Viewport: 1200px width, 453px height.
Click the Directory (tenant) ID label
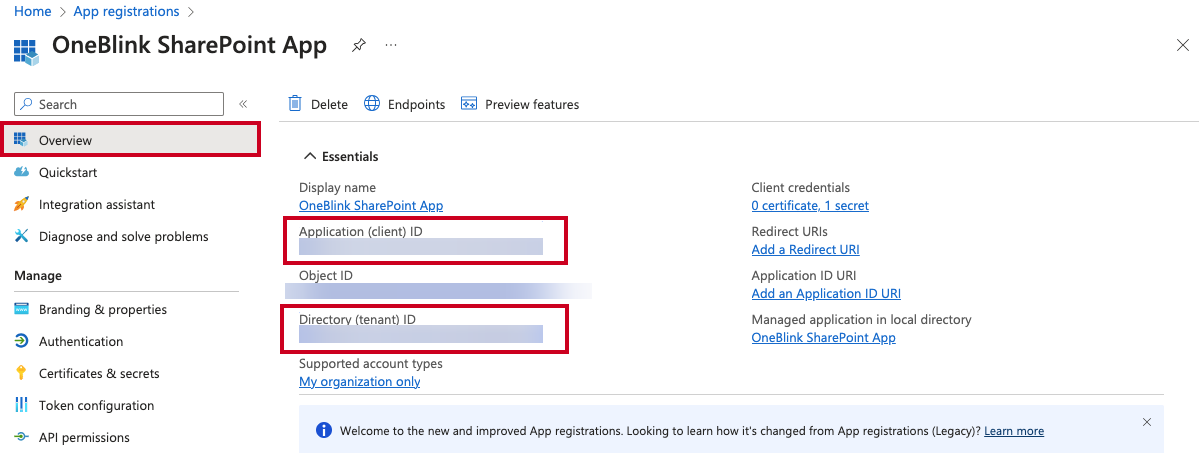click(x=357, y=319)
